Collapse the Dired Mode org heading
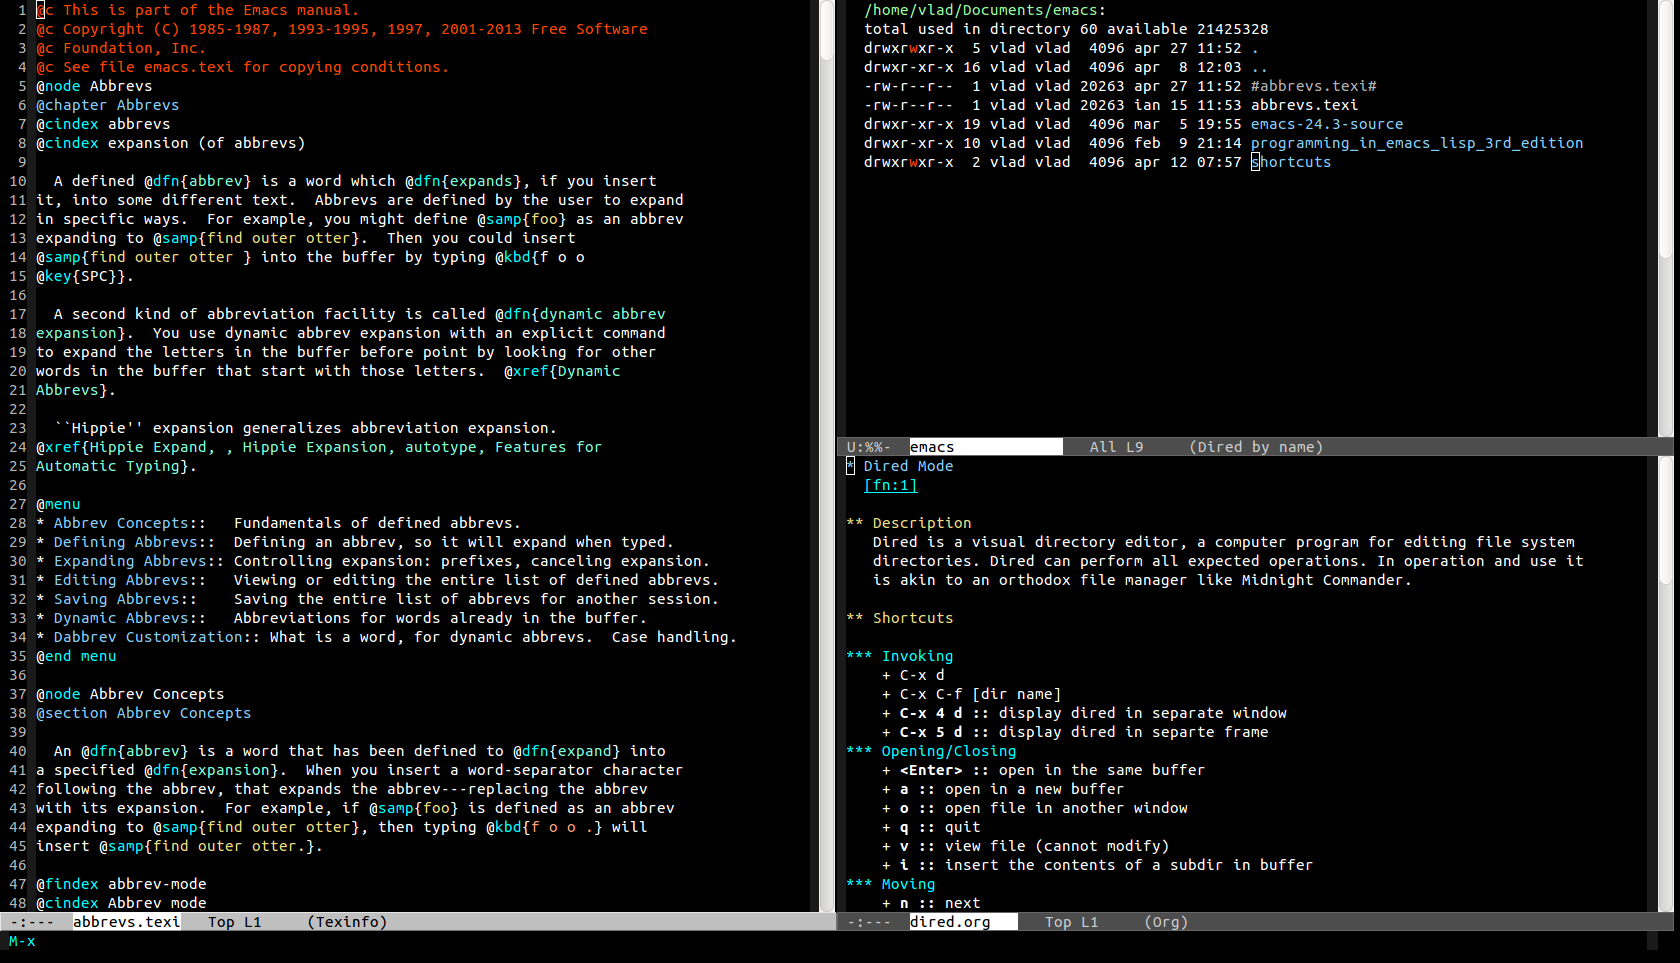Viewport: 1680px width, 963px height. [x=899, y=466]
